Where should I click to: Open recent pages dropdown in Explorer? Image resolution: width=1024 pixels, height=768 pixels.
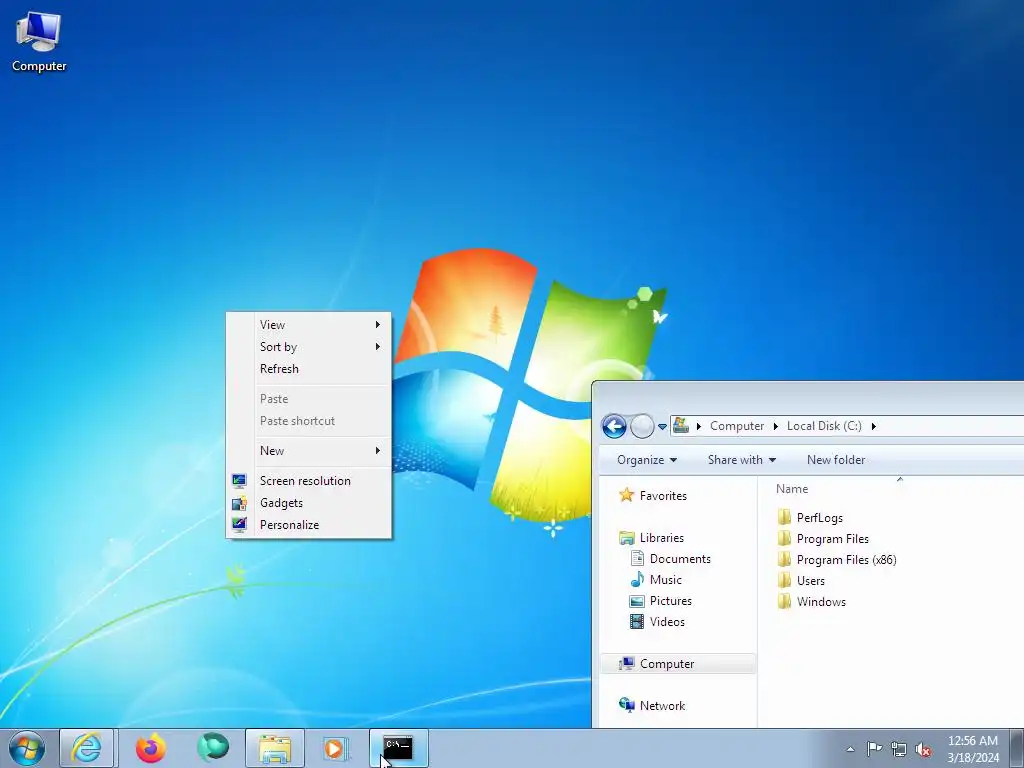(662, 427)
